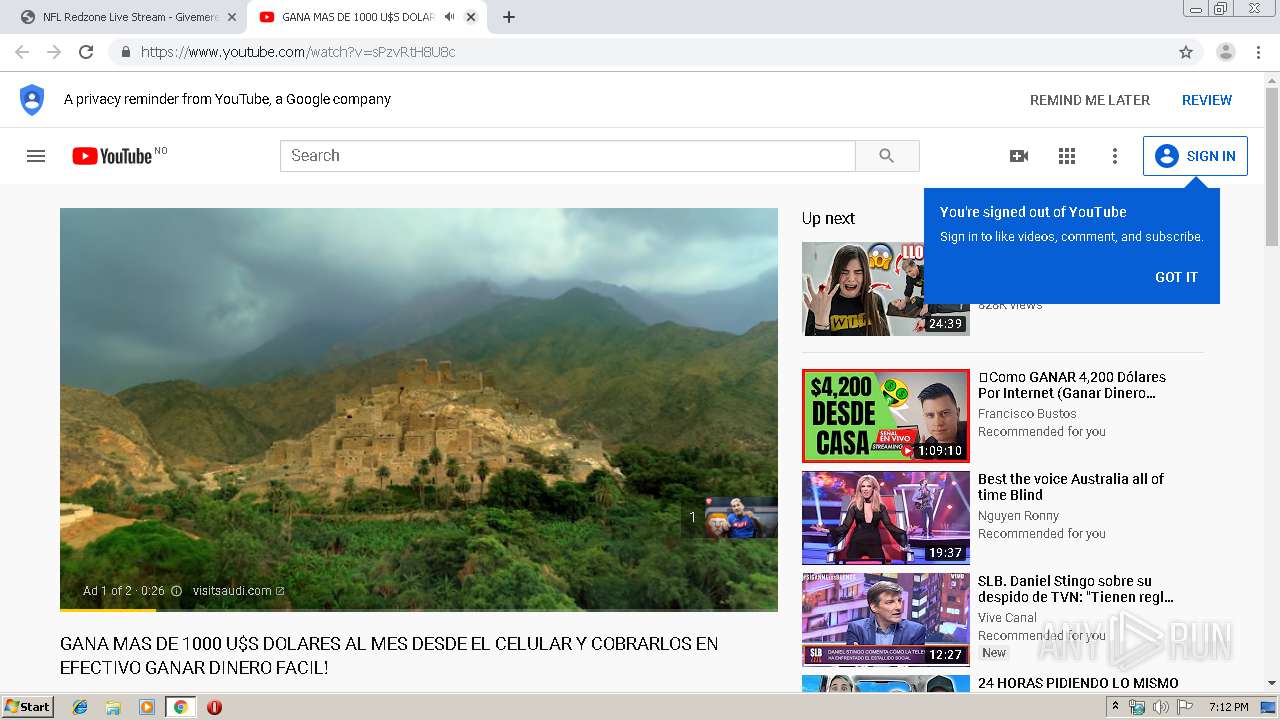Open the Como GANAR 4,200 Dólares title
This screenshot has width=1280, height=720.
pos(1071,385)
